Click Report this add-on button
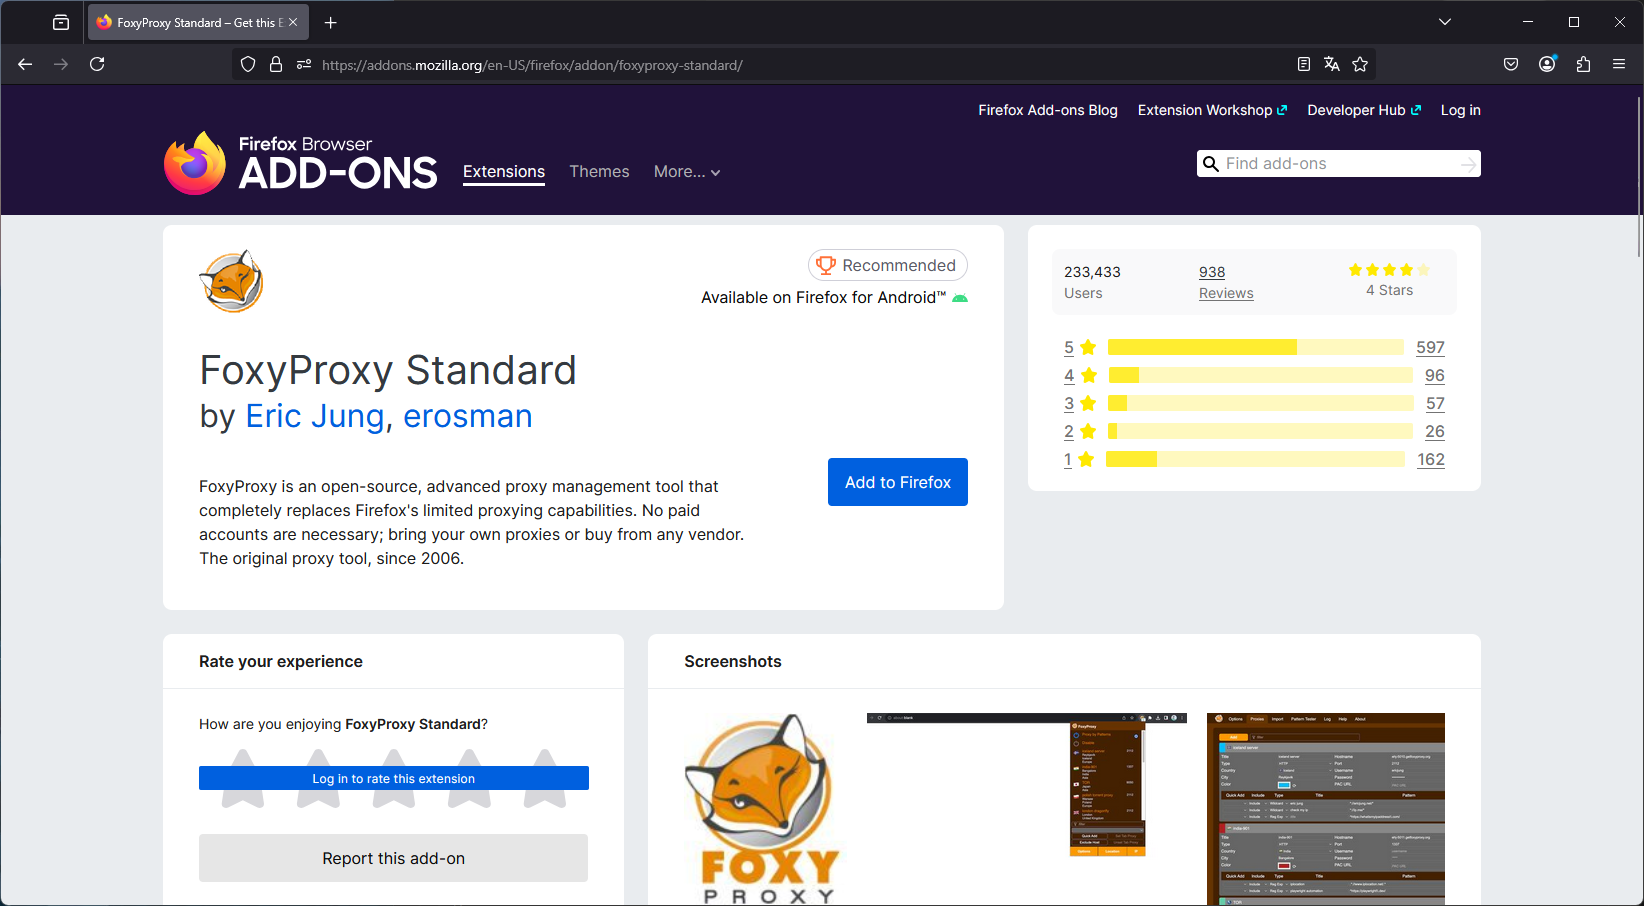Screen dimensions: 1644x906 tap(394, 858)
